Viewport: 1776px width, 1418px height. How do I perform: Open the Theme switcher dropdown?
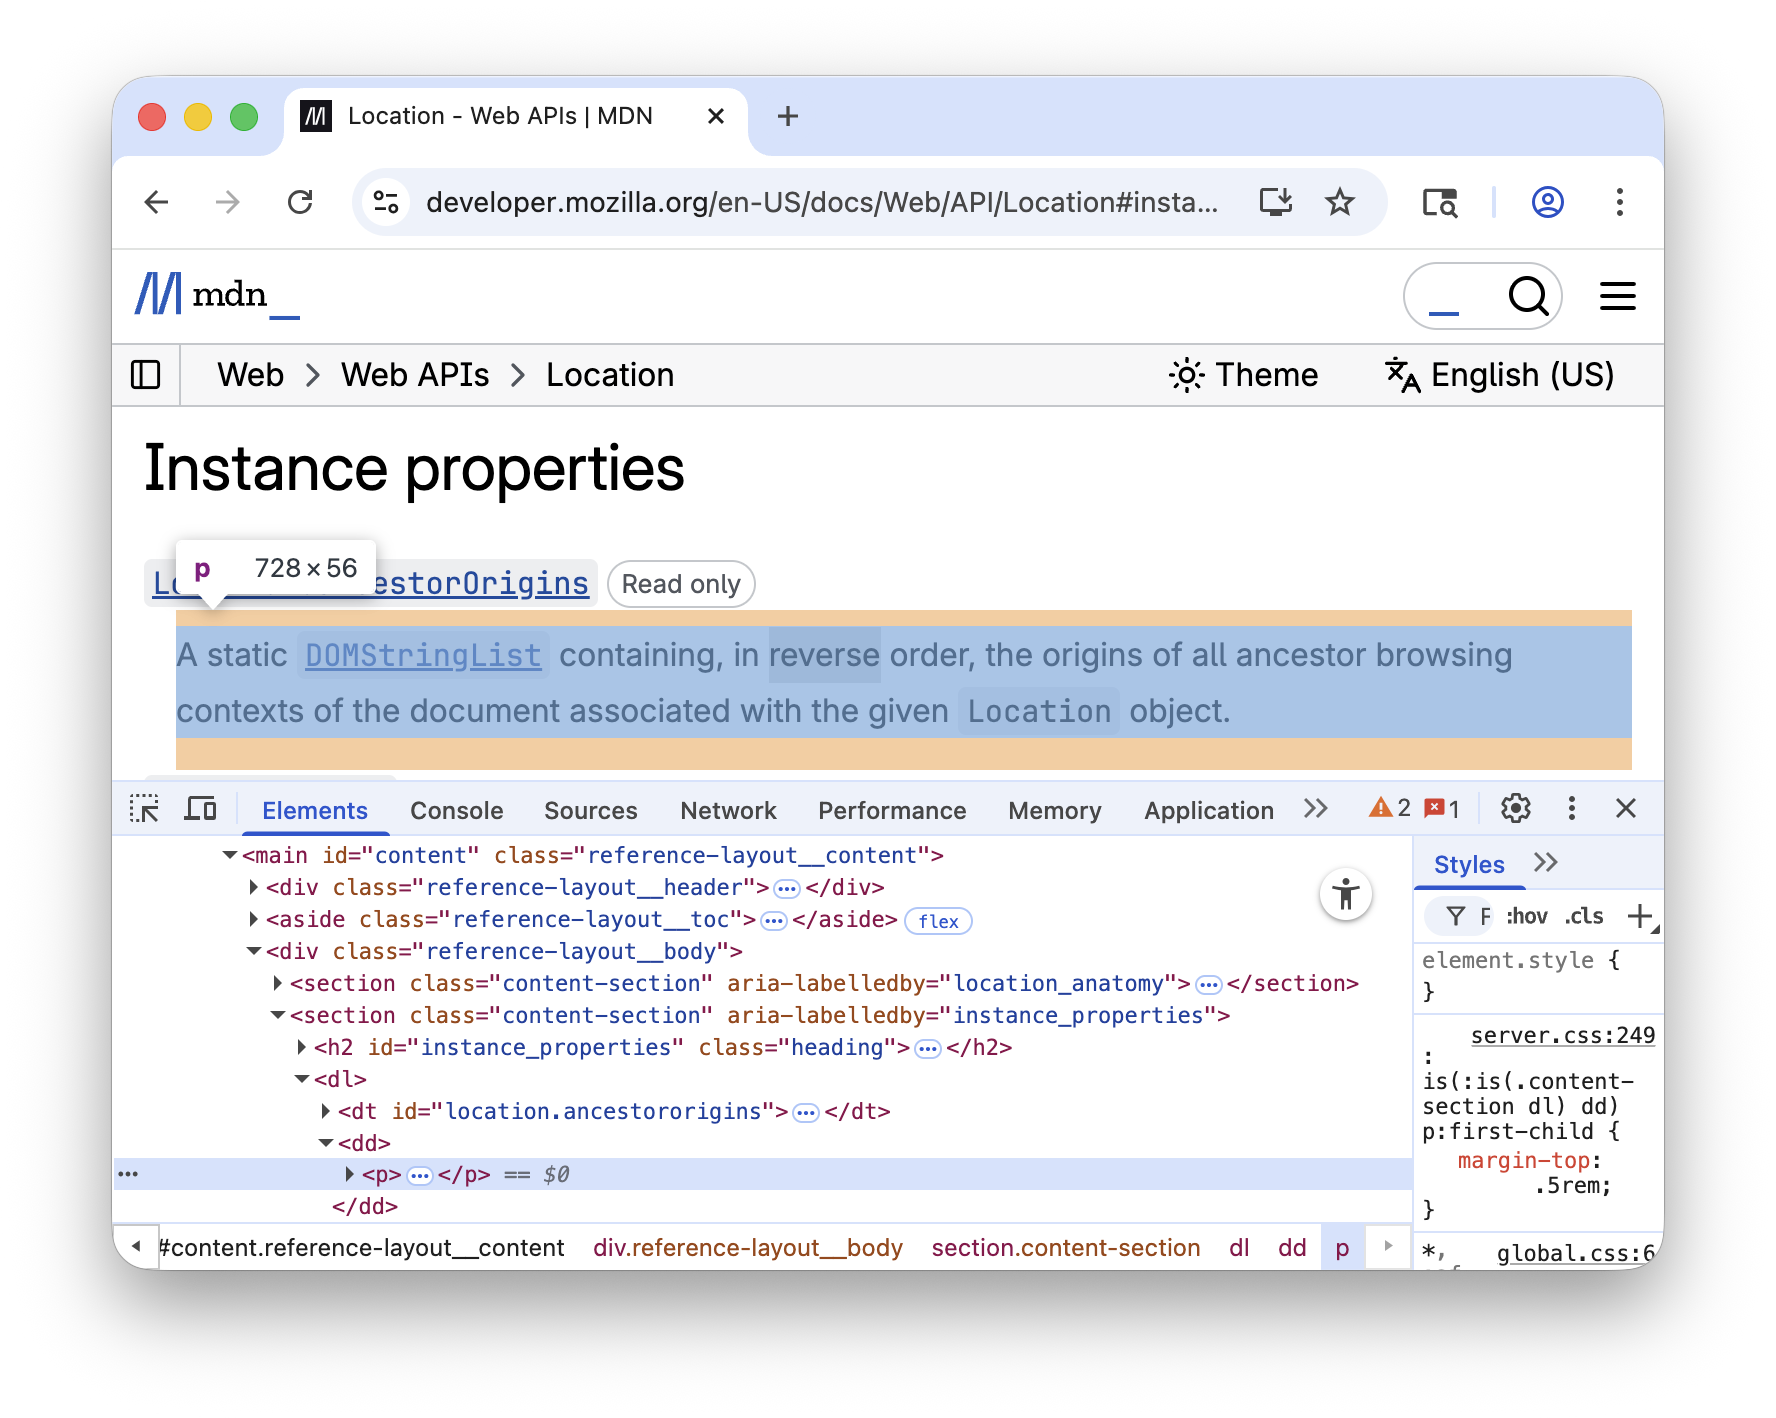(x=1244, y=375)
